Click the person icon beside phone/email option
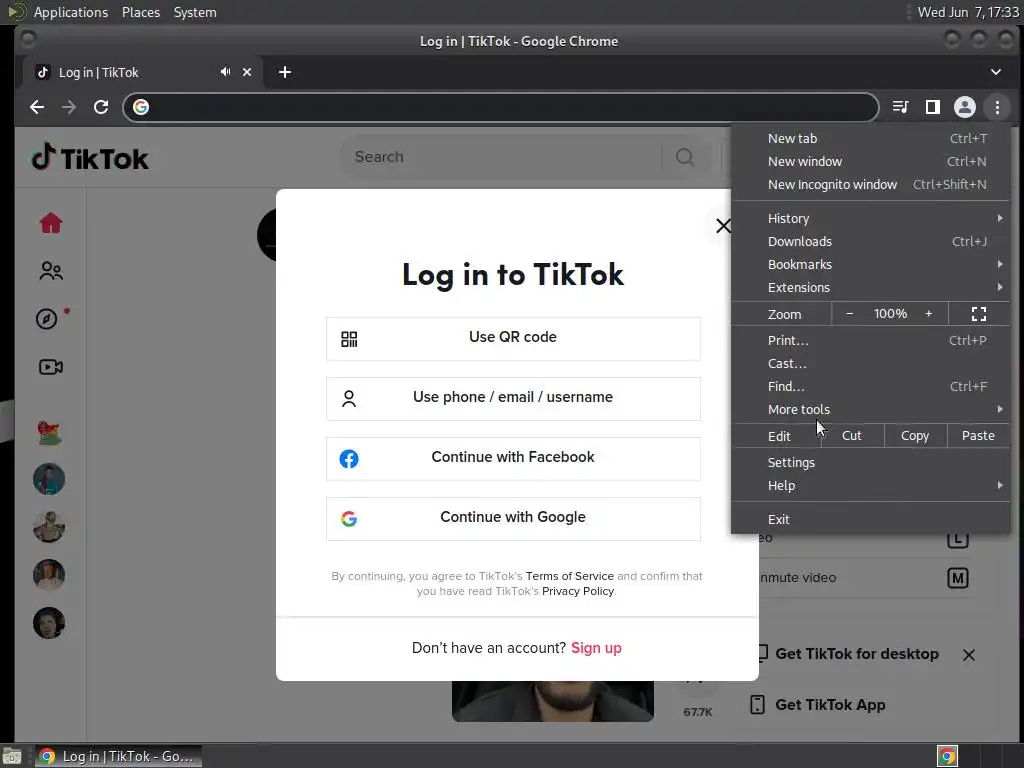The width and height of the screenshot is (1024, 768). point(349,398)
